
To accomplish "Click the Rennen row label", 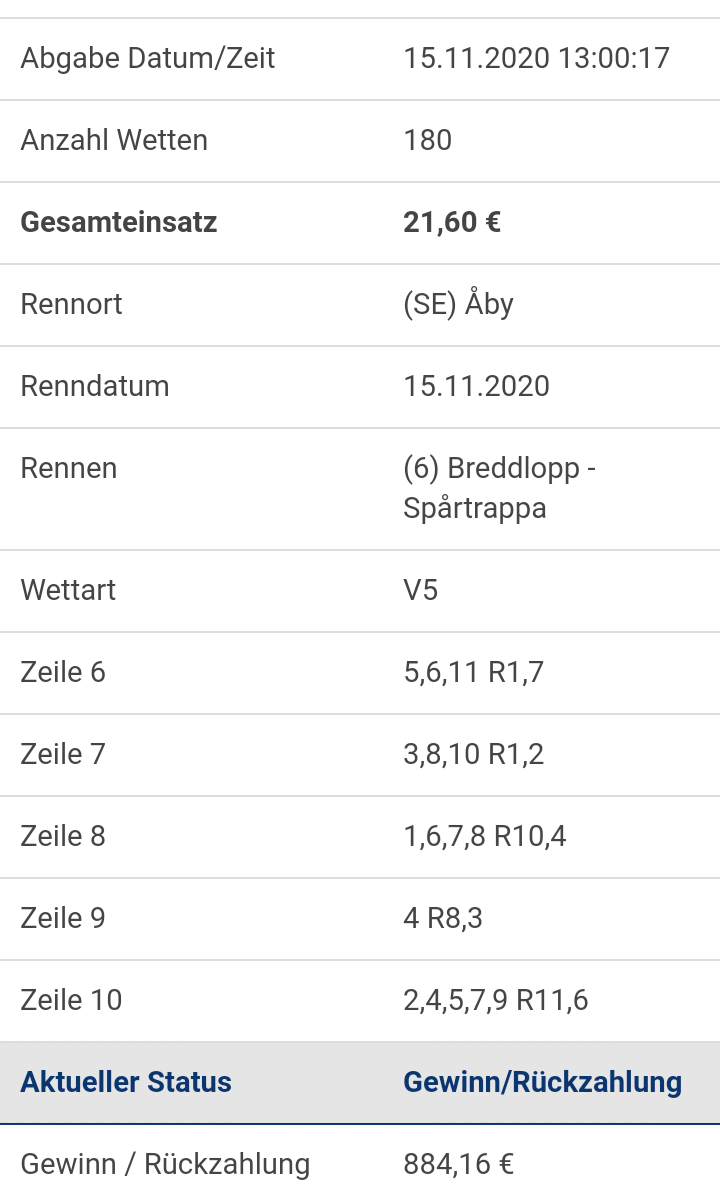I will [69, 468].
